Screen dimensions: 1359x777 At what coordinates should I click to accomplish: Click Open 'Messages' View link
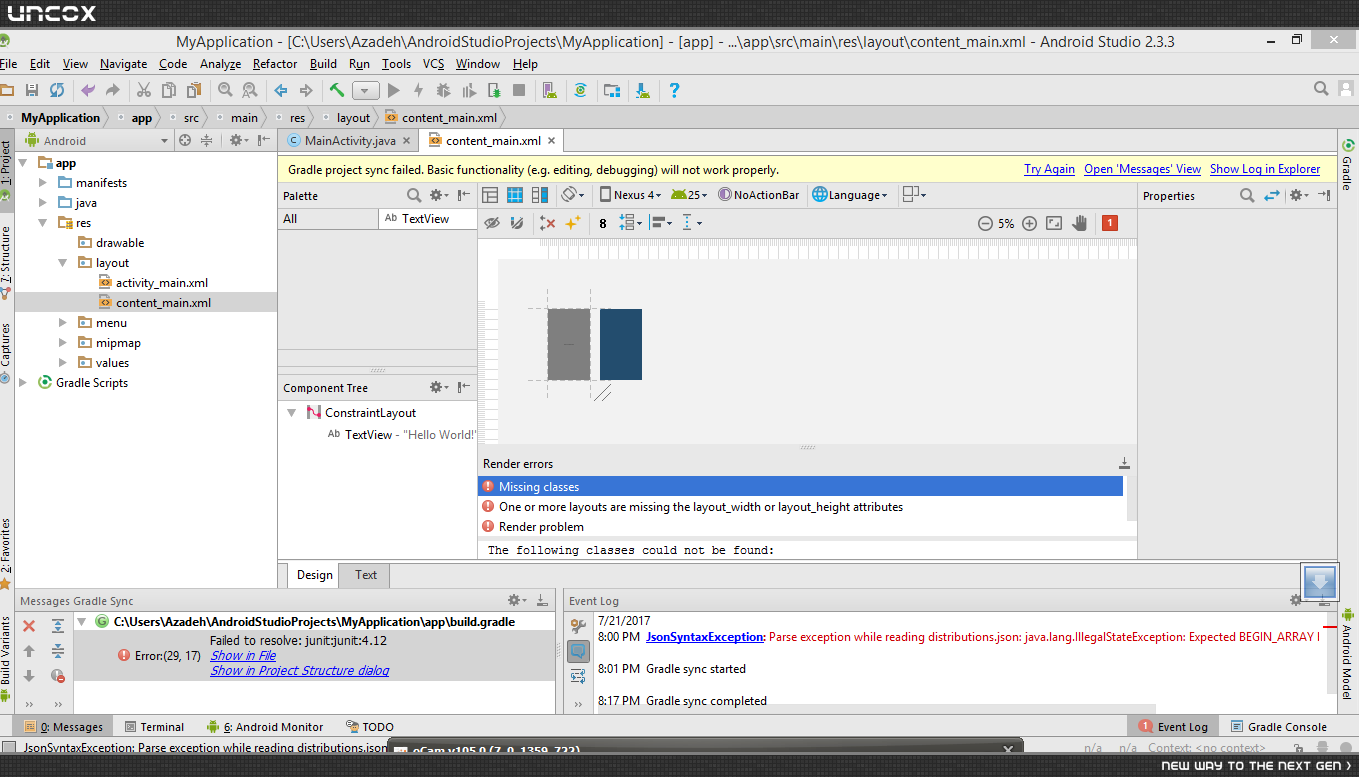tap(1142, 169)
